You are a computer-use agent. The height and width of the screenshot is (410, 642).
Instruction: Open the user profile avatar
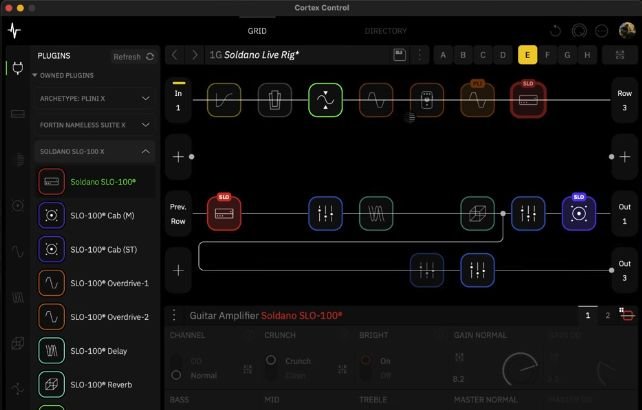627,31
